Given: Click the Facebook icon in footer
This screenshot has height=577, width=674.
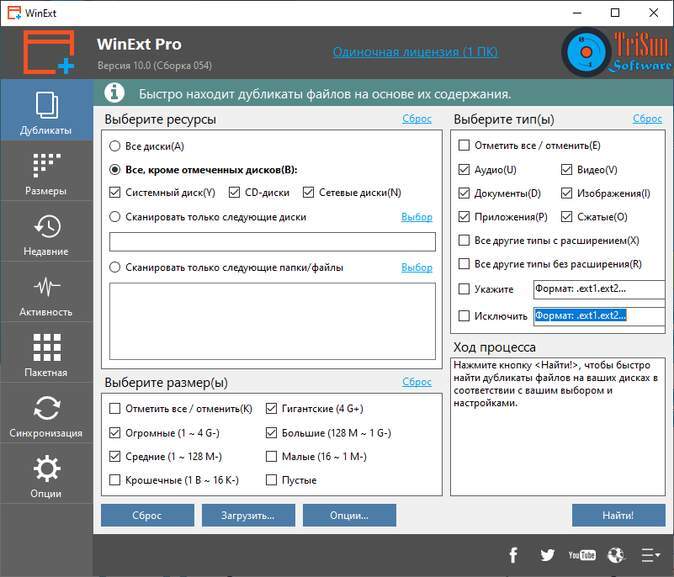Looking at the screenshot, I should tap(514, 555).
